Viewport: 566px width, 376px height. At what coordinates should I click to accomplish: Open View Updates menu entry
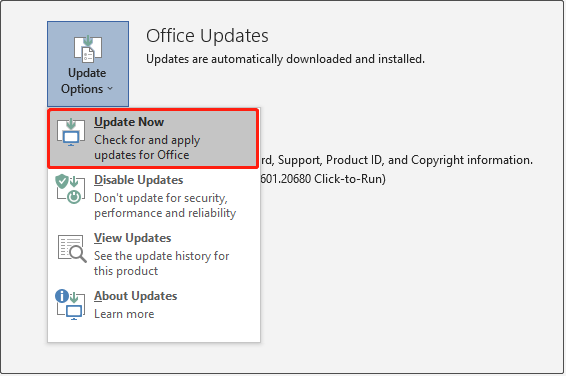click(132, 238)
